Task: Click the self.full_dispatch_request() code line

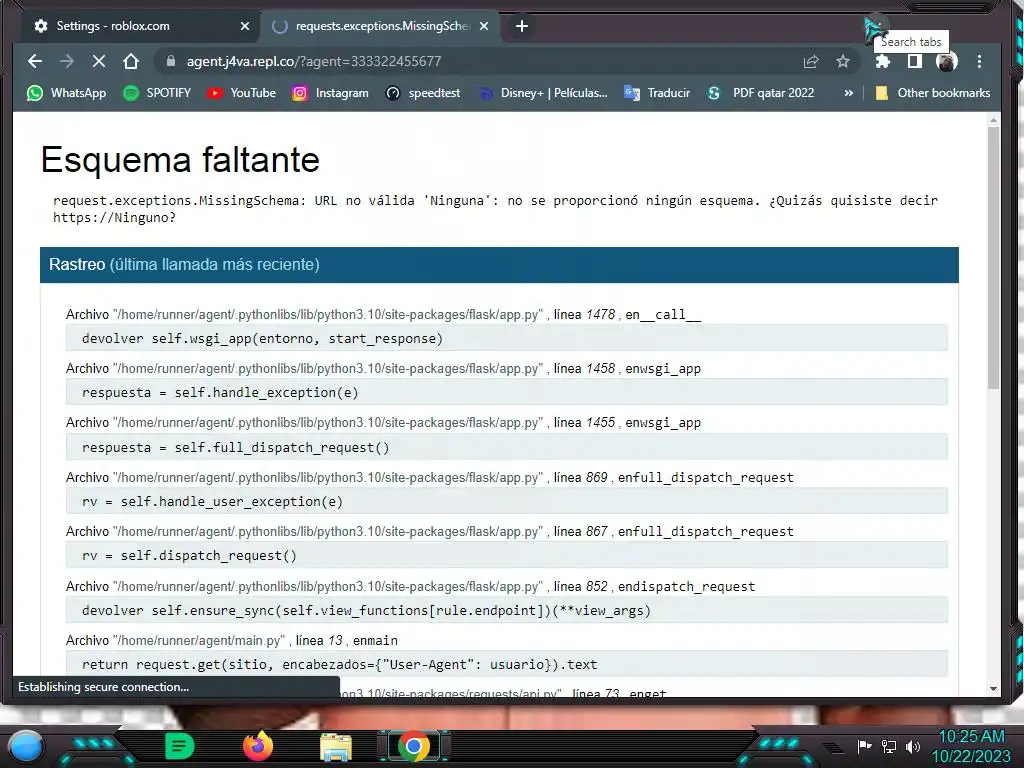Action: point(507,447)
